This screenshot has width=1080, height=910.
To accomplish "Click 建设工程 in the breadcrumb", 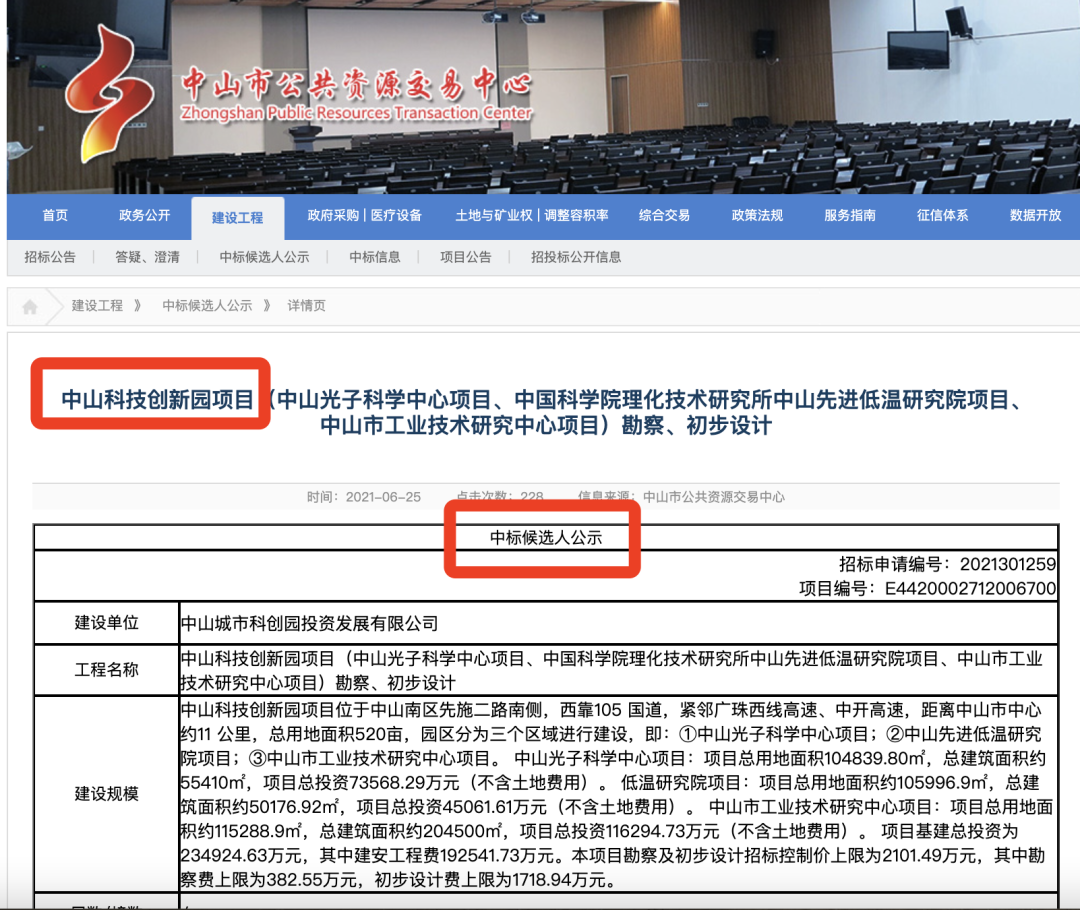I will click(x=97, y=306).
